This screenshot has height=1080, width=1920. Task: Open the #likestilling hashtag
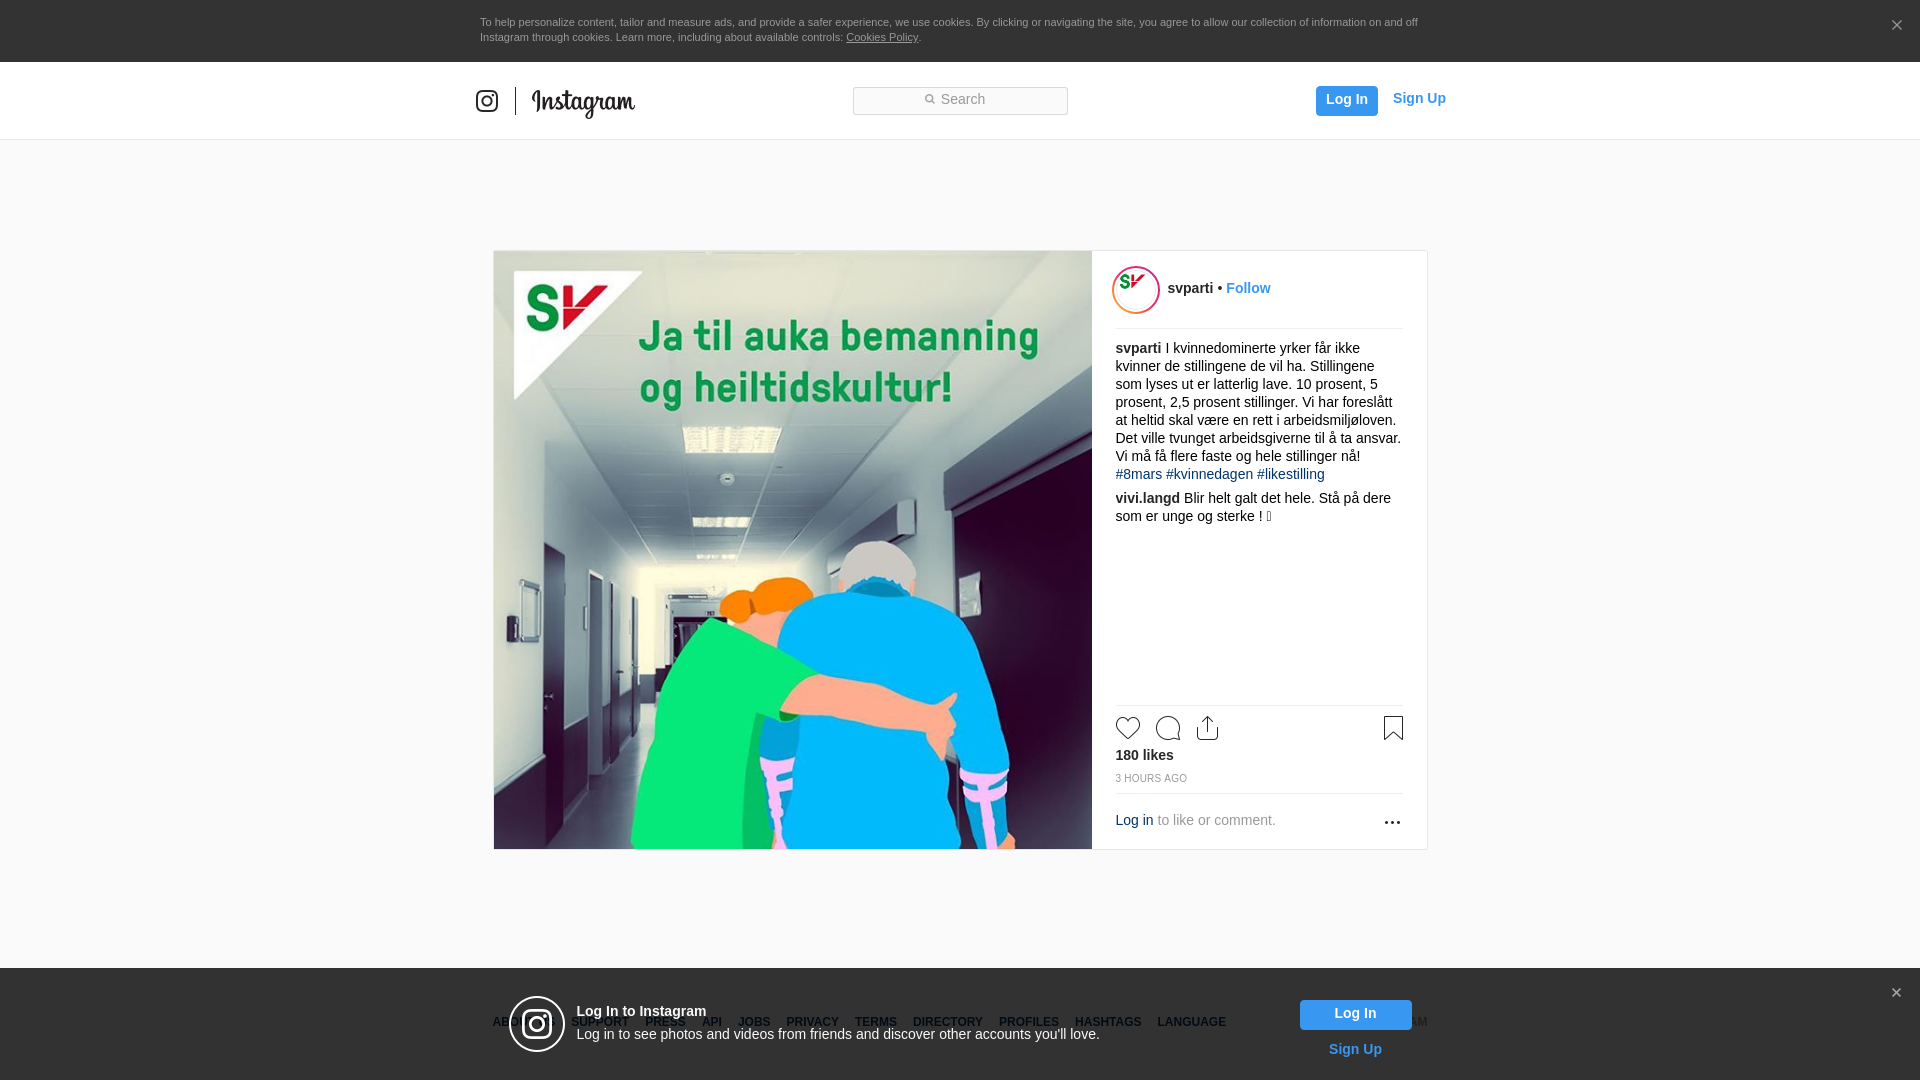coord(1290,474)
